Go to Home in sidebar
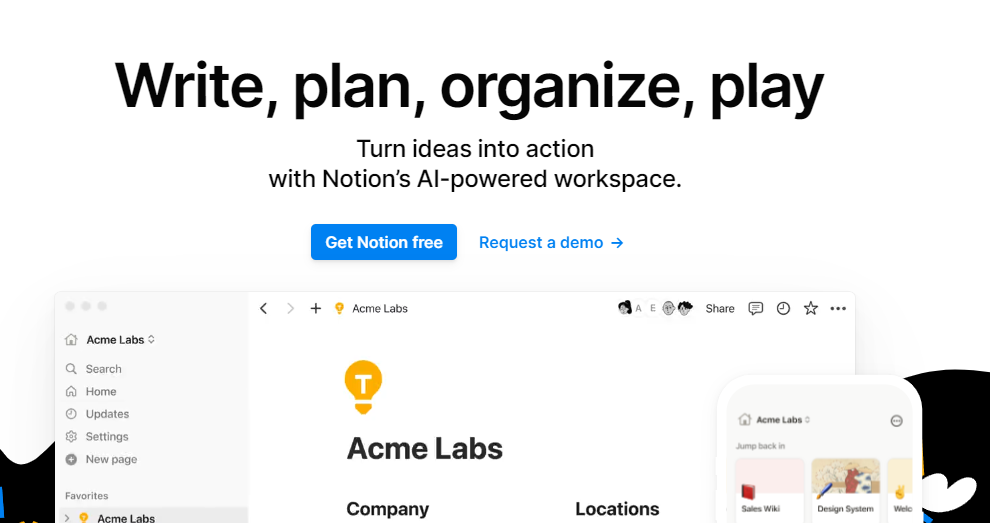 coord(100,392)
